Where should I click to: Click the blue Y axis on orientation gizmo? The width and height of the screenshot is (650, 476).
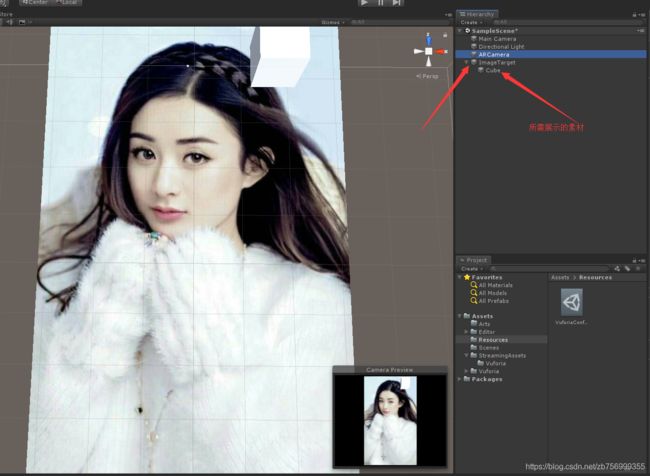coord(429,39)
